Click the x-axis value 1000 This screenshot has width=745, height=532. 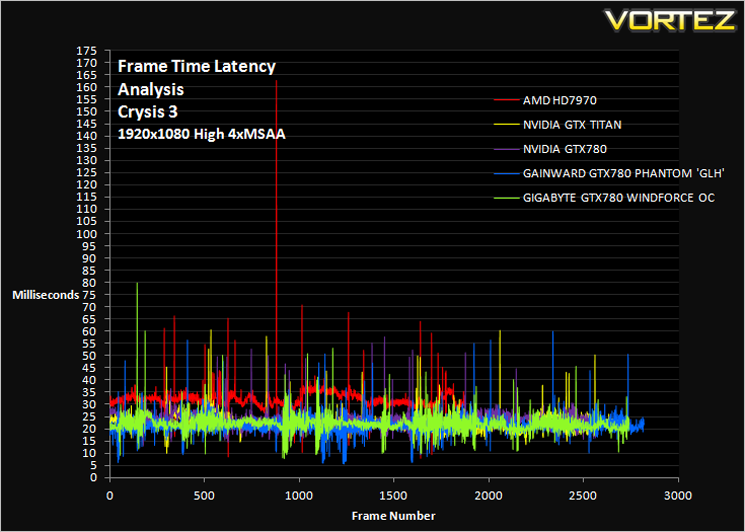(299, 495)
